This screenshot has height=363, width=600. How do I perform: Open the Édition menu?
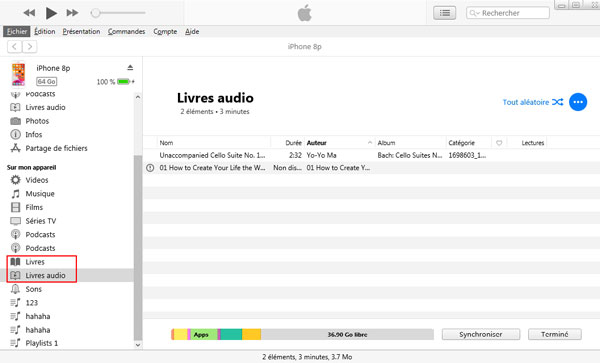45,31
